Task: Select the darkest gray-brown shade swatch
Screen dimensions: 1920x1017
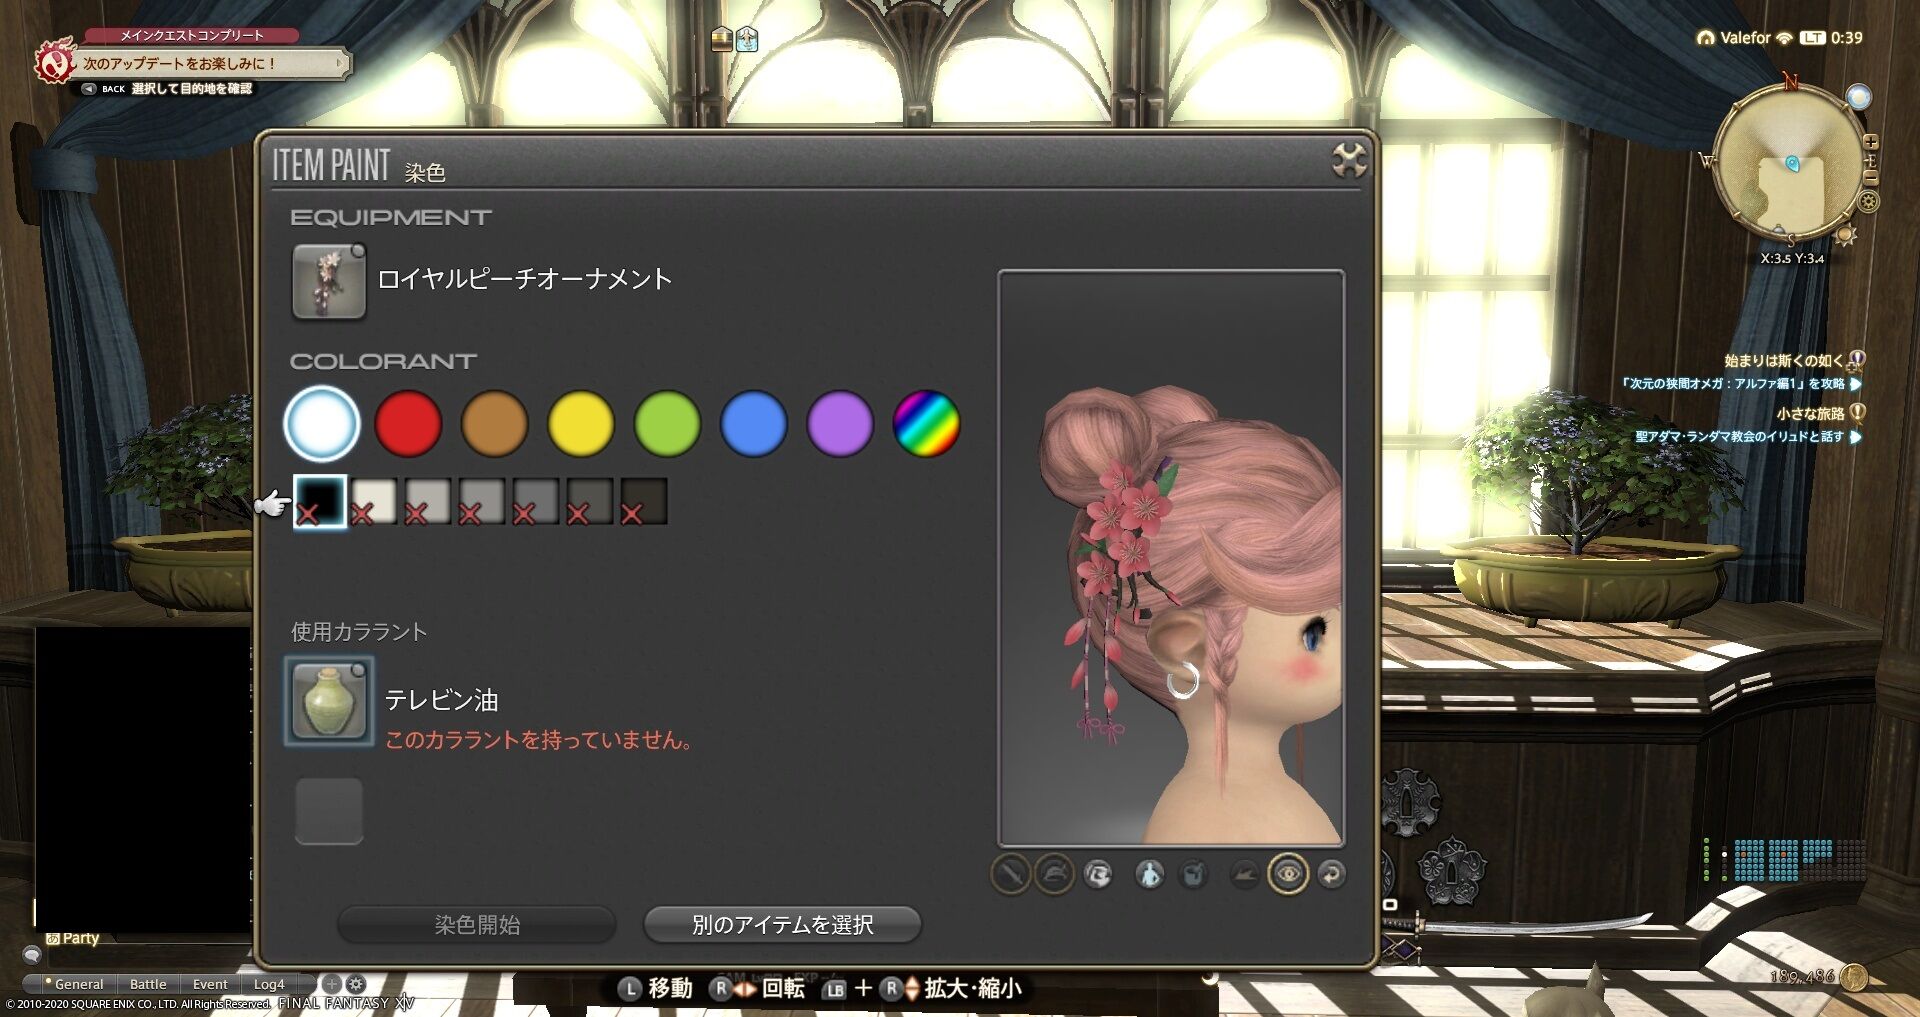Action: [644, 501]
